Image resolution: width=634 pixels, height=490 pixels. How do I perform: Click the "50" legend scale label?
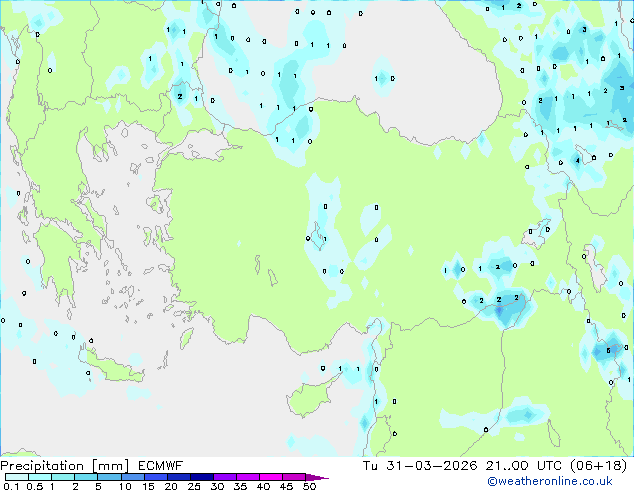[309, 486]
